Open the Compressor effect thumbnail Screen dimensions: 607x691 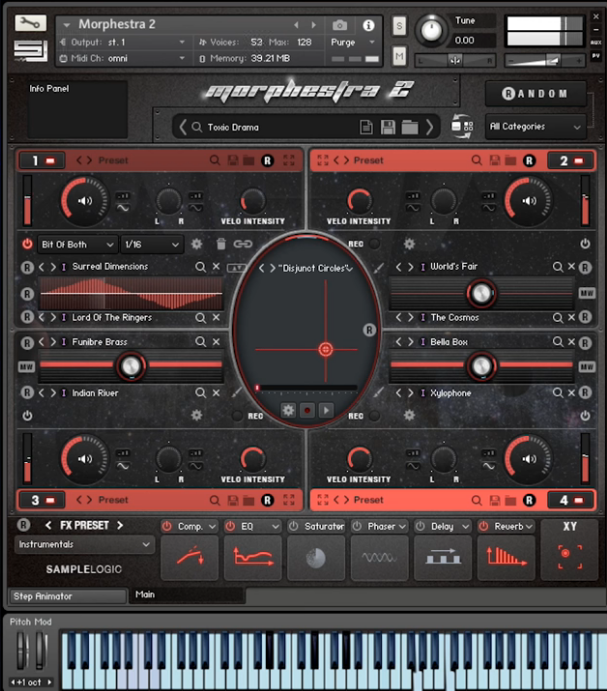pyautogui.click(x=190, y=557)
